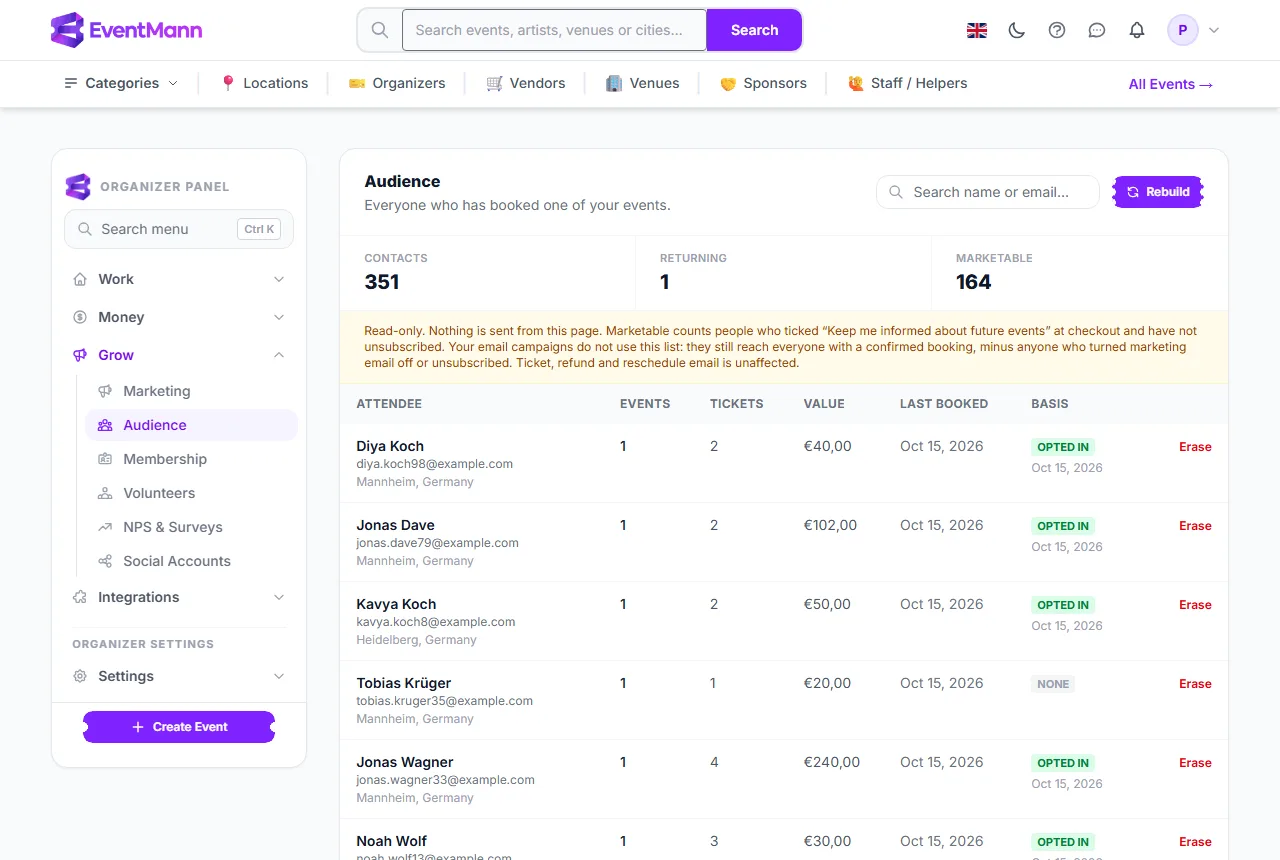This screenshot has height=860, width=1280.
Task: Open Volunteers in the Grow submenu
Action: tap(191, 493)
